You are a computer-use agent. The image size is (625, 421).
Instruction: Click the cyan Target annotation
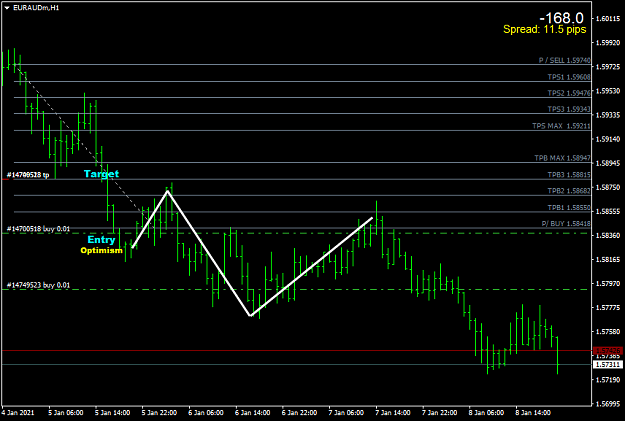(101, 174)
